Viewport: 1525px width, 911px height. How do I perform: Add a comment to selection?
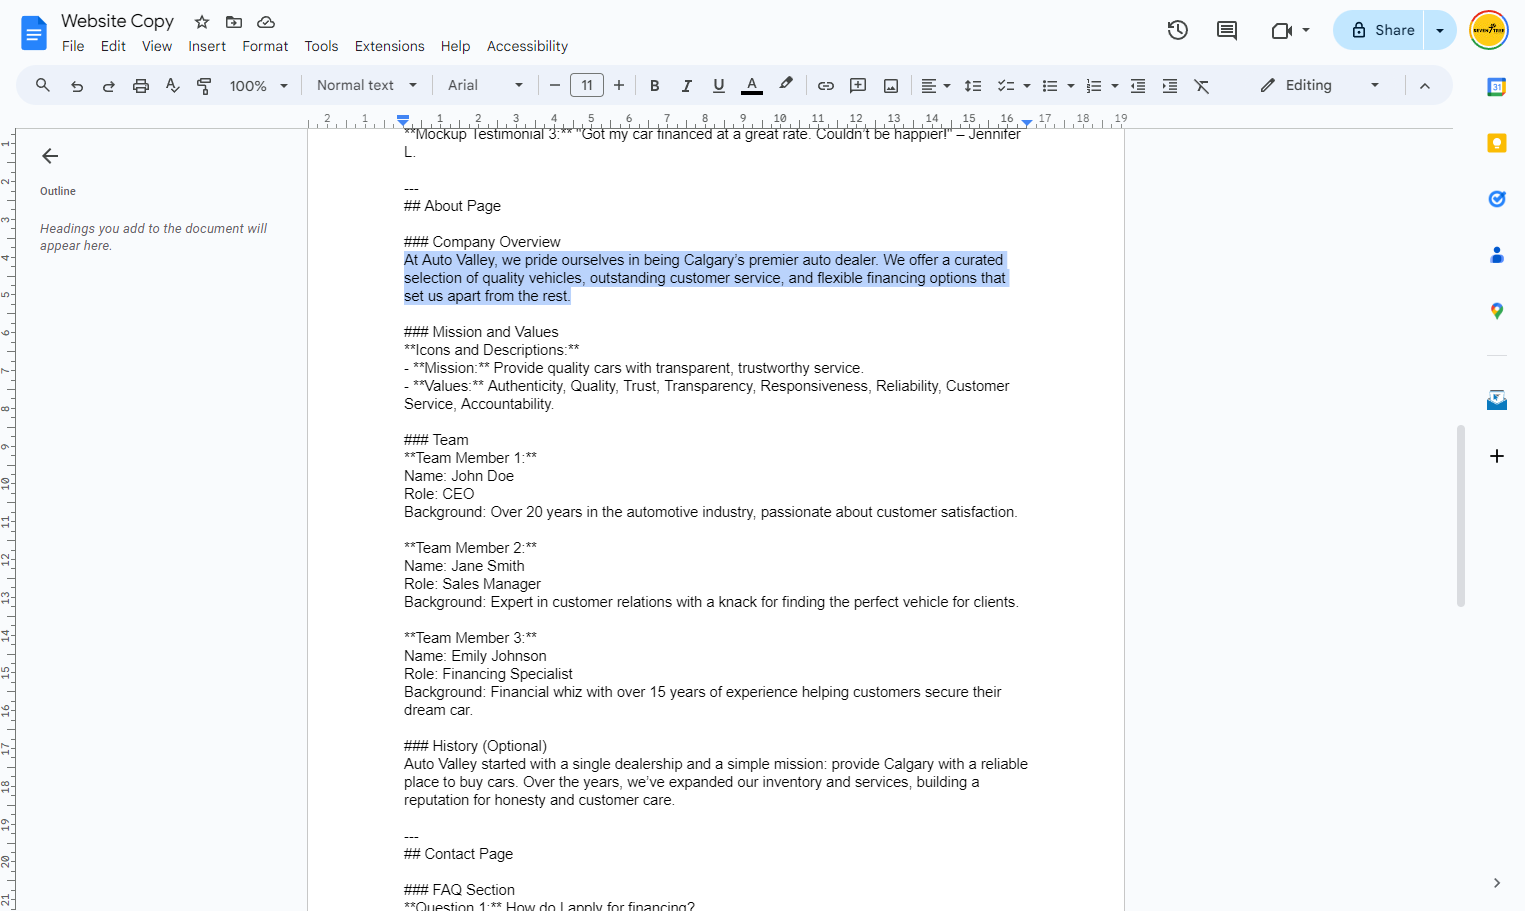click(x=858, y=86)
